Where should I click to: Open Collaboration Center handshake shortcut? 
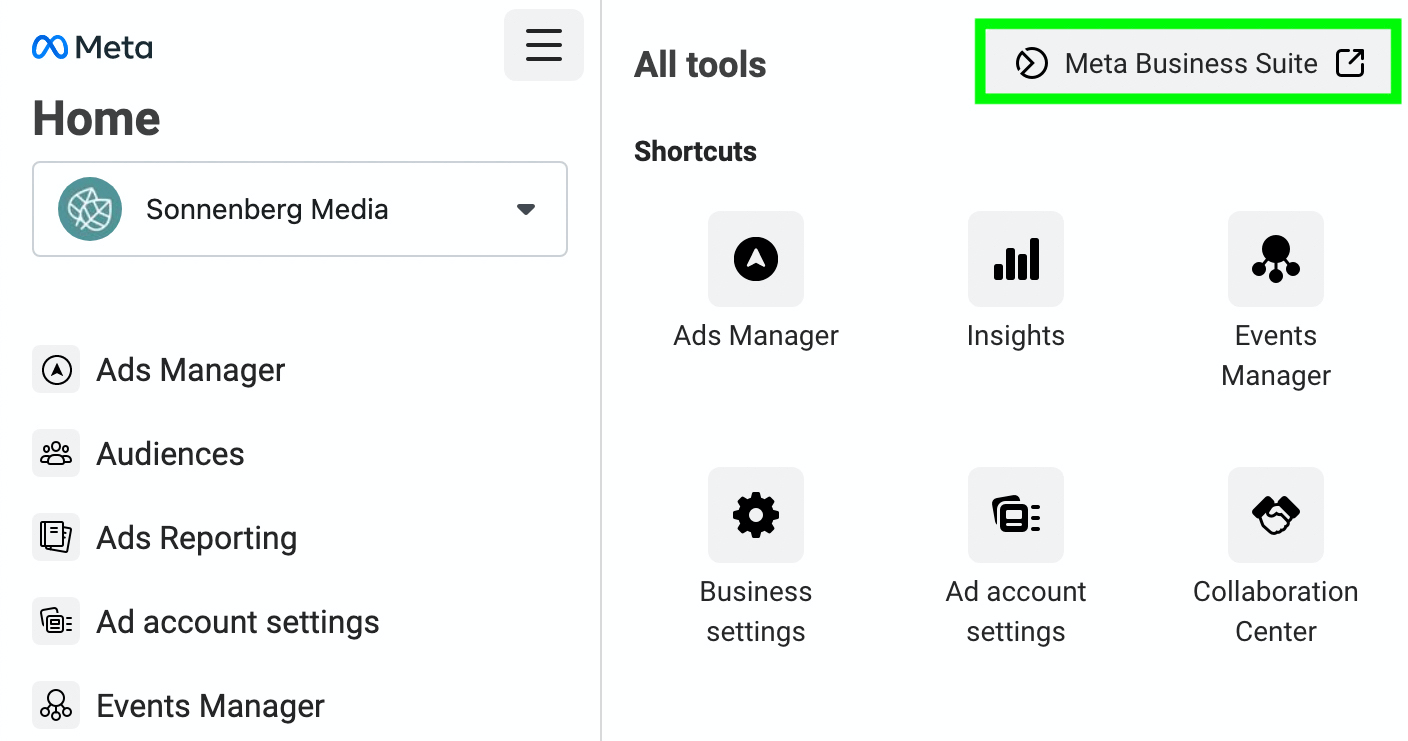coord(1276,515)
